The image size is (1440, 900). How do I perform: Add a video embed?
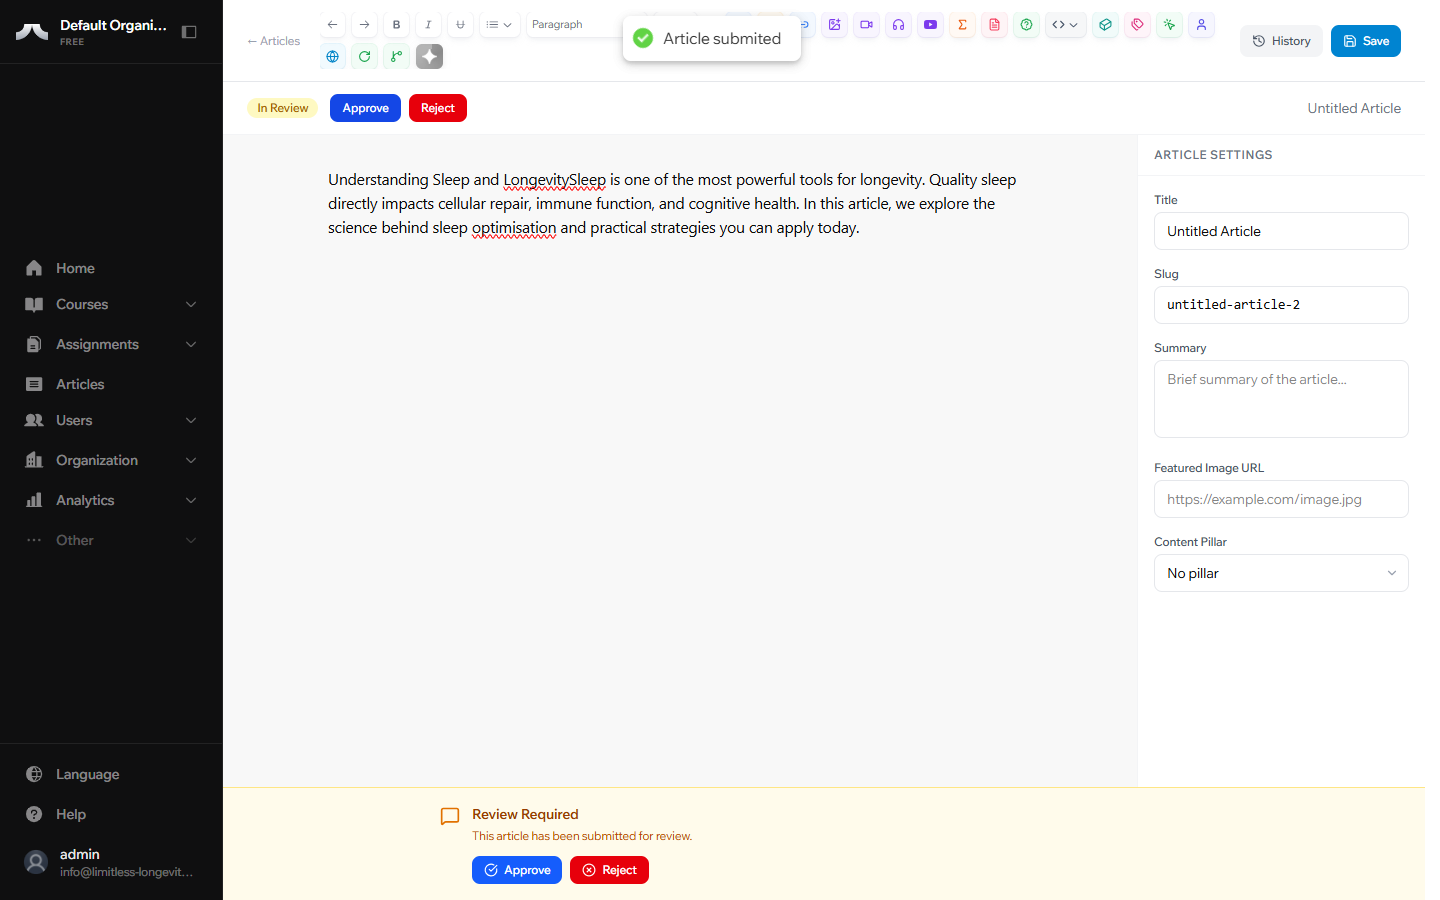point(866,24)
